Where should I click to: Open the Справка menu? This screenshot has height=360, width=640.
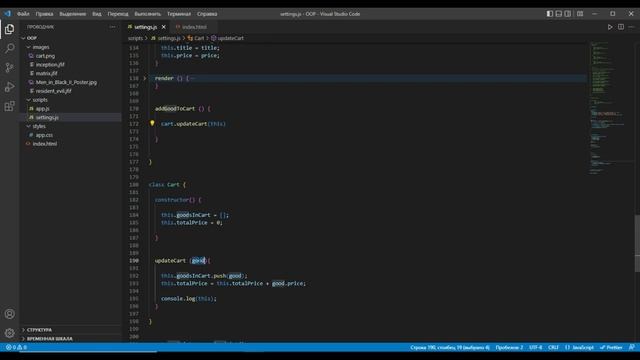(207, 14)
